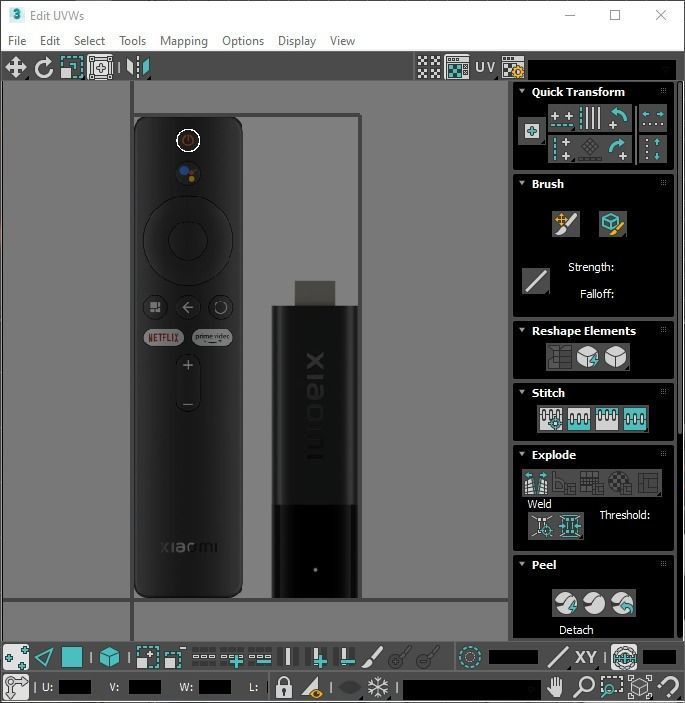
Task: Select the Paint Move brush icon
Action: point(566,223)
